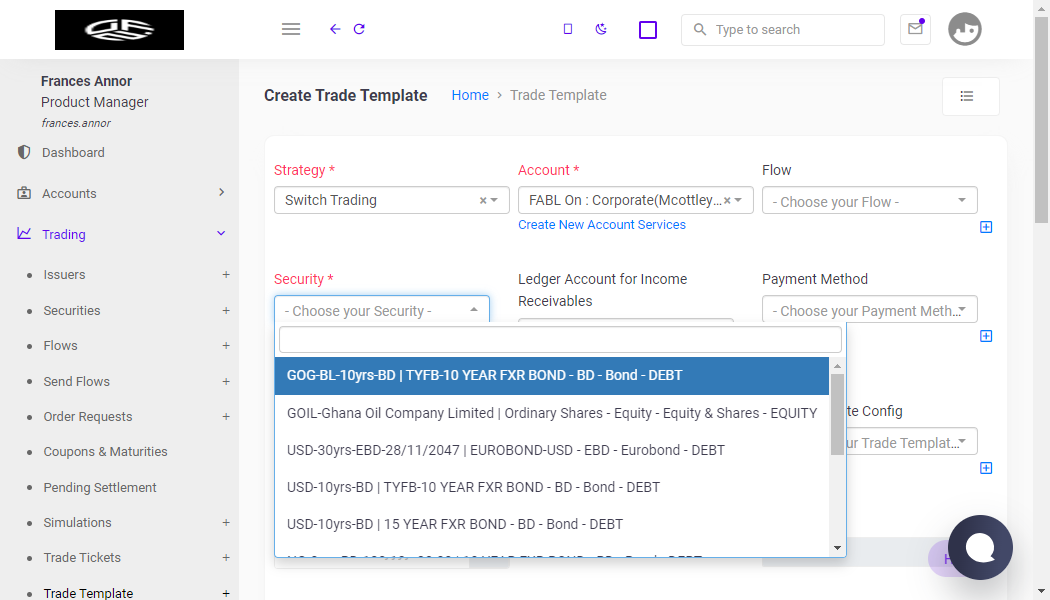Go to Issuers in sidebar
The height and width of the screenshot is (600, 1050).
point(64,275)
